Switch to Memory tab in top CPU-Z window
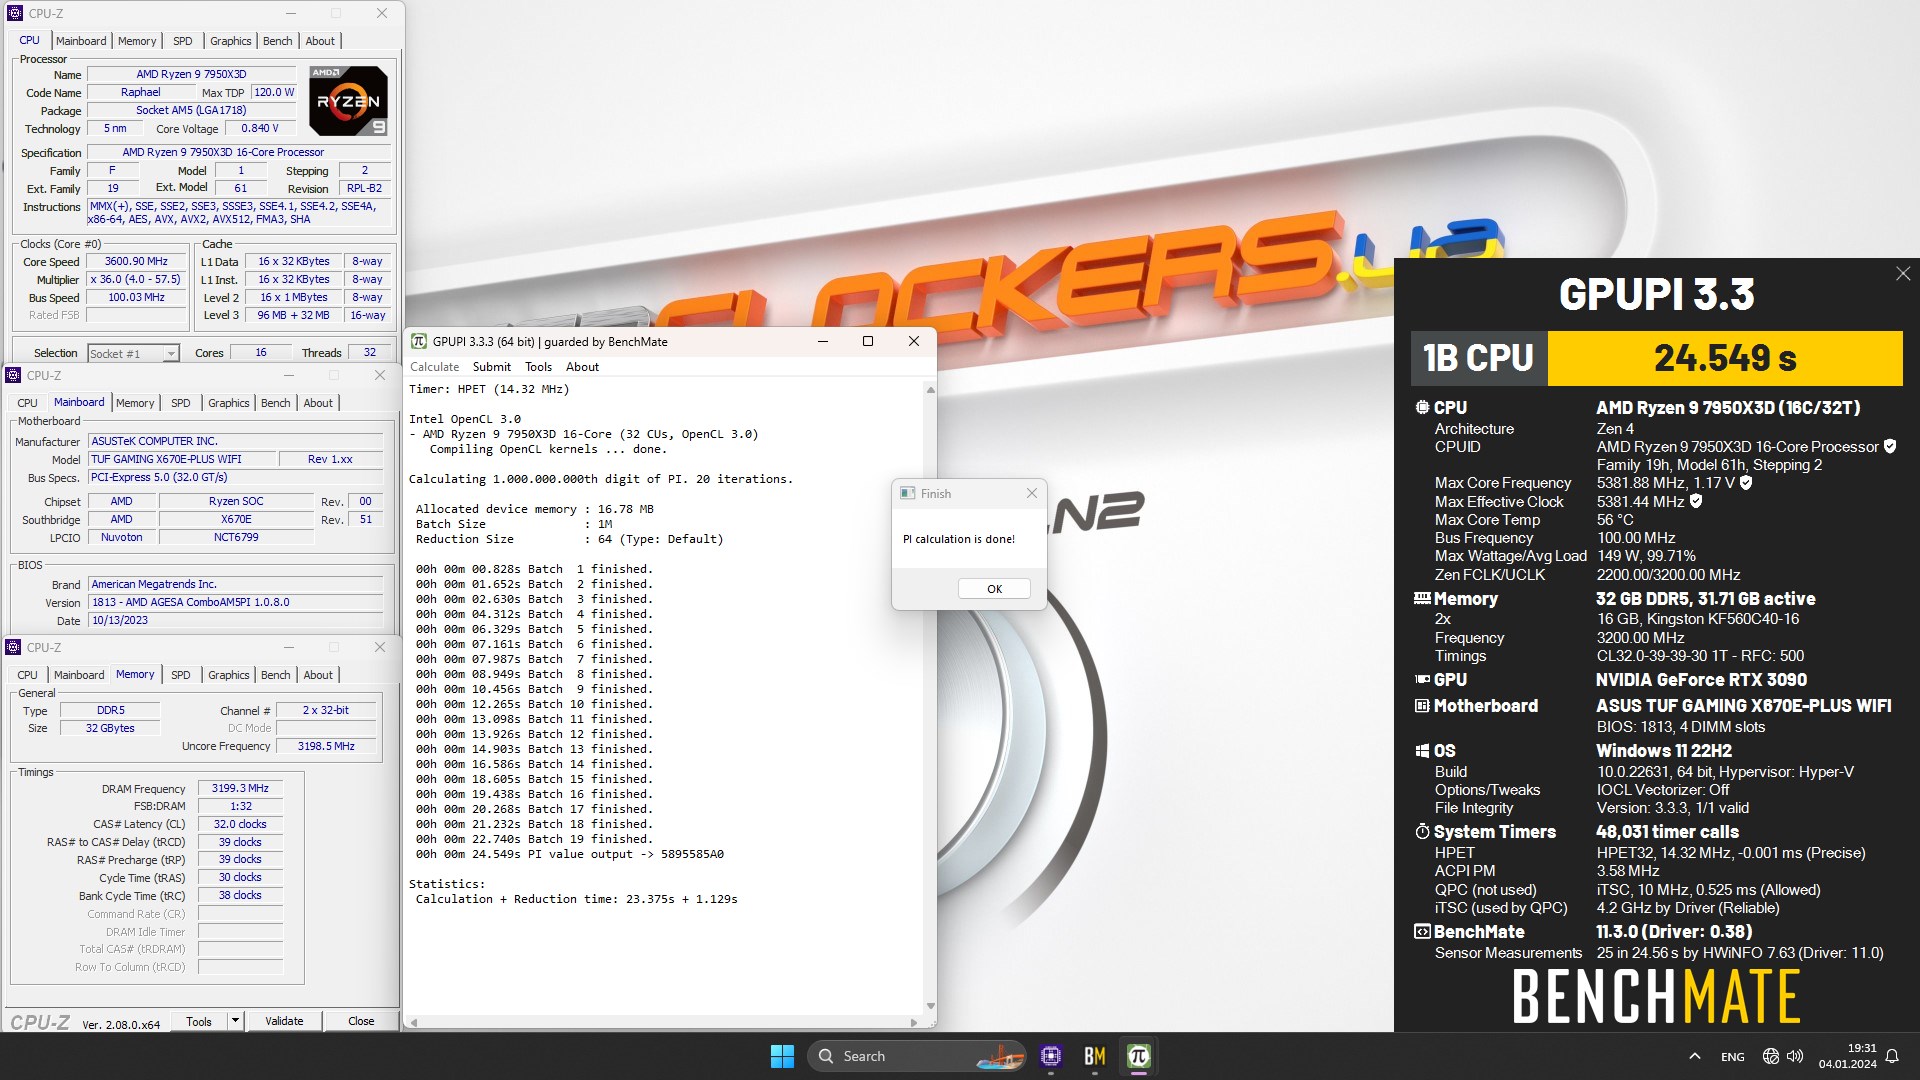 [x=137, y=41]
